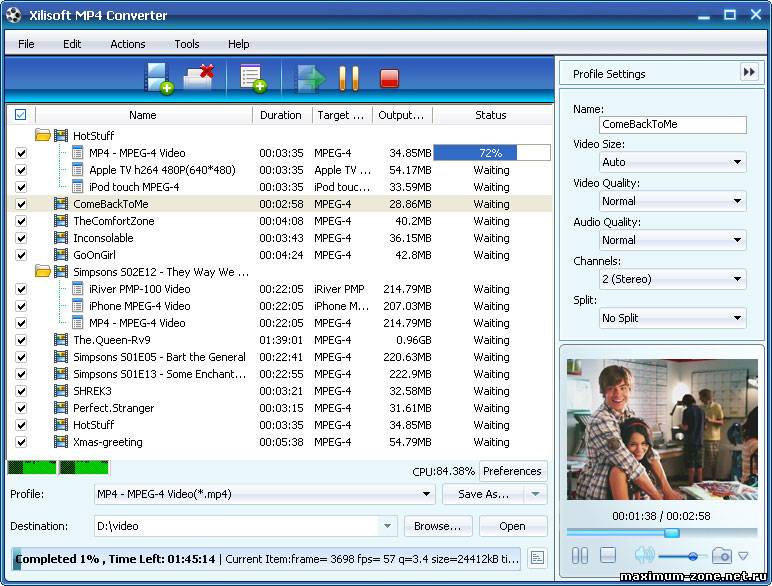This screenshot has height=586, width=772.
Task: Open the Tools menu
Action: coord(187,44)
